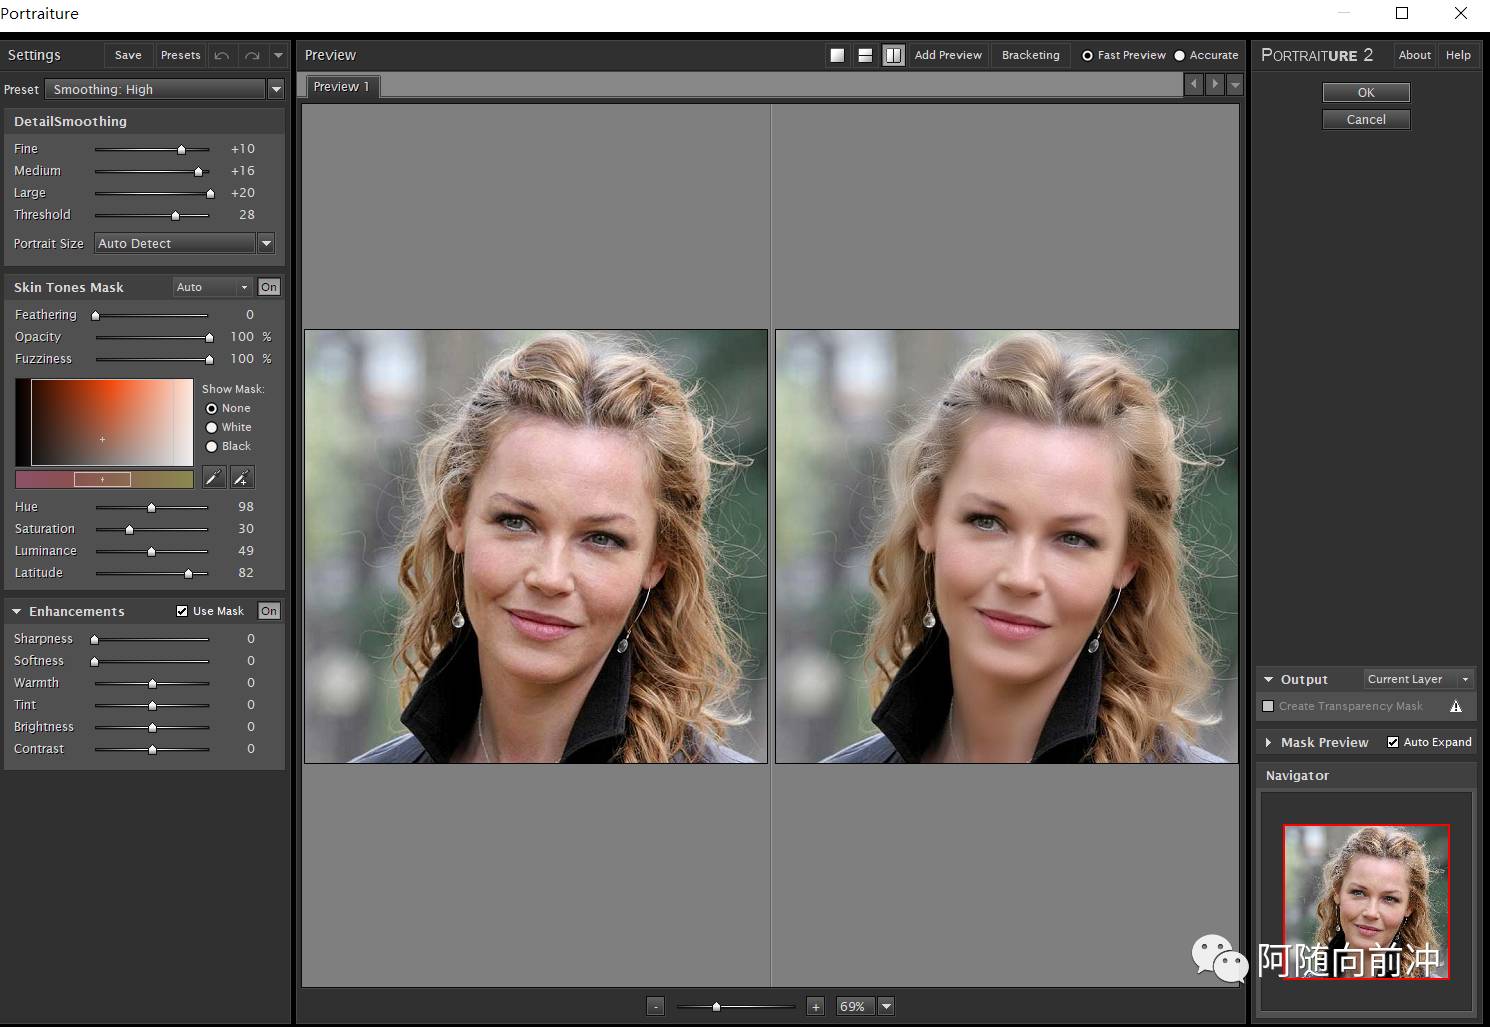Image resolution: width=1490 pixels, height=1027 pixels.
Task: Click the undo arrow in Settings
Action: pyautogui.click(x=222, y=55)
